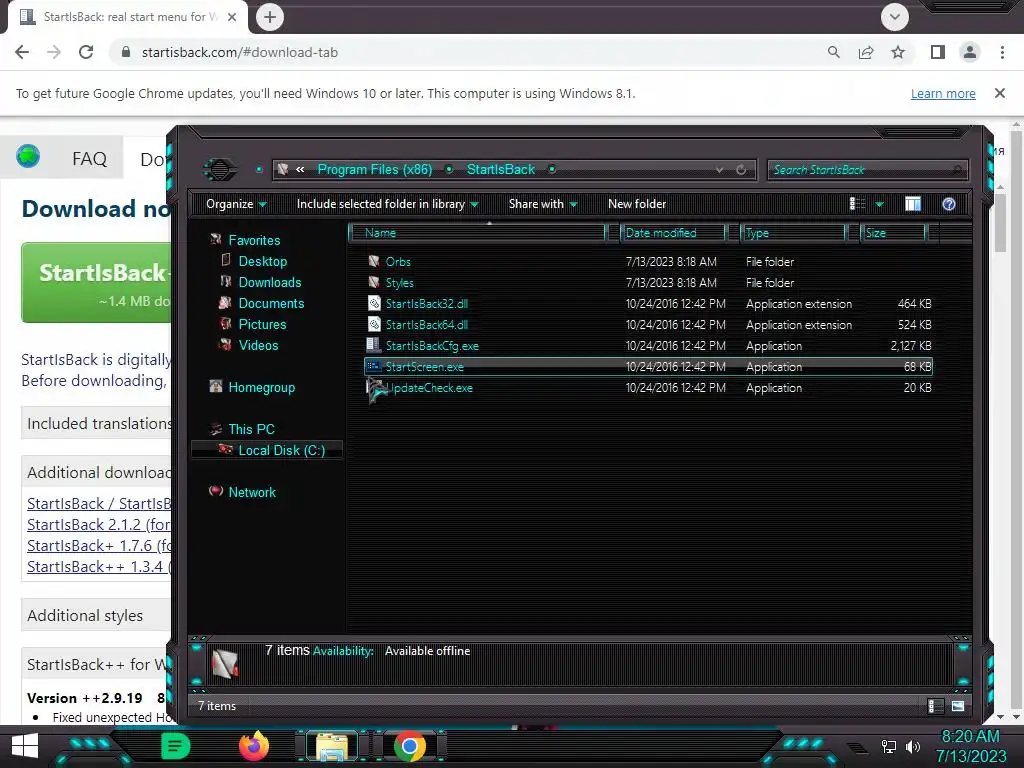This screenshot has width=1024, height=768.
Task: Open new Chrome tab with plus button
Action: 270,17
